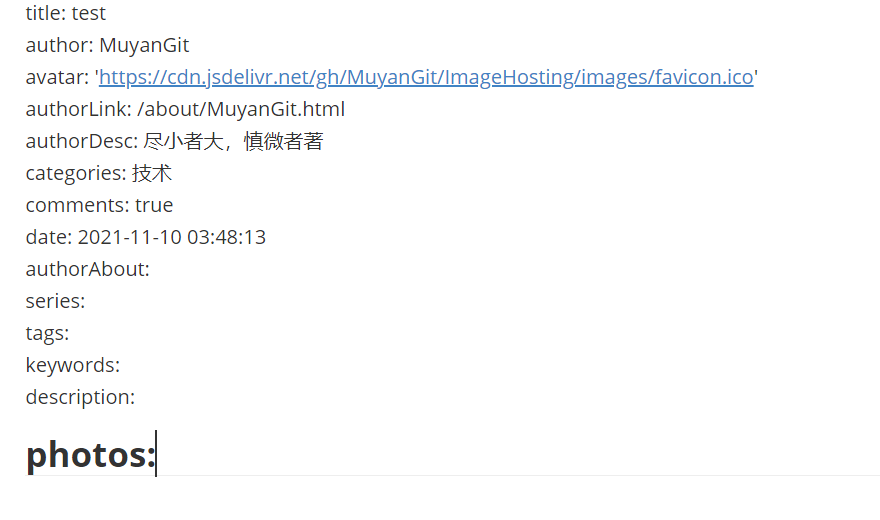The width and height of the screenshot is (880, 520).
Task: Place cursor after keywords: field
Action: (x=121, y=365)
